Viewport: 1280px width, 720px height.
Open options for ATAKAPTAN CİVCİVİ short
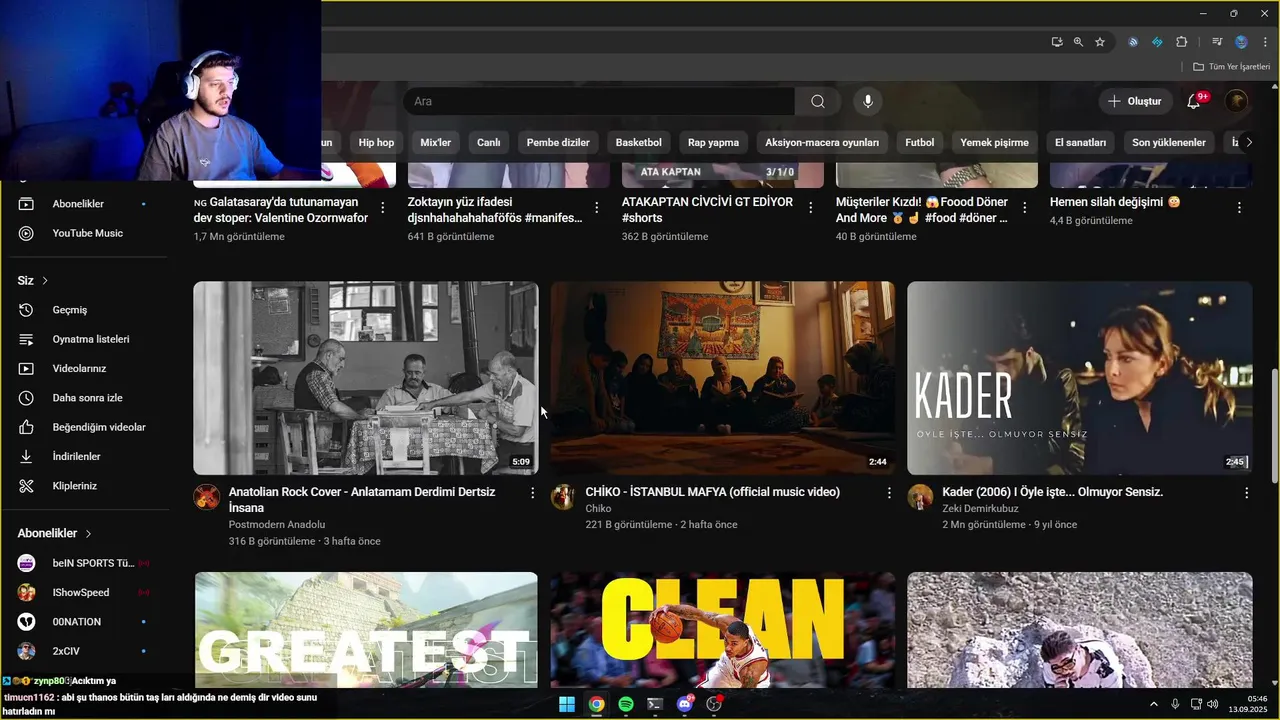pyautogui.click(x=811, y=208)
